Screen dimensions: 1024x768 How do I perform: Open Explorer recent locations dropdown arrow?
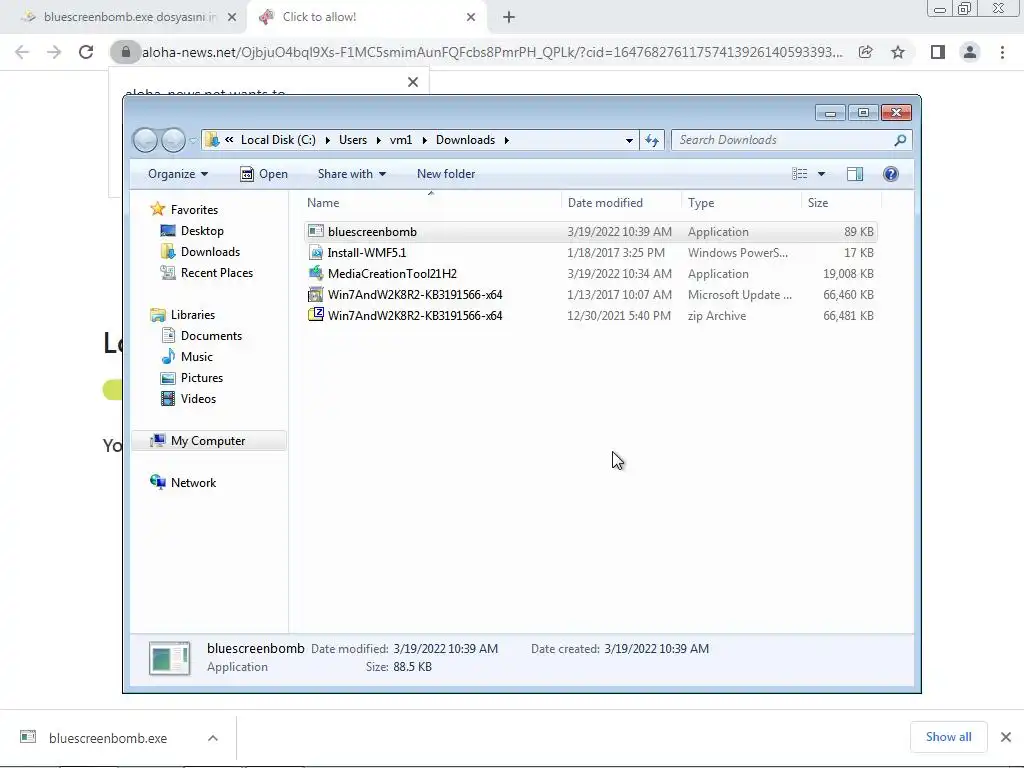click(x=193, y=140)
